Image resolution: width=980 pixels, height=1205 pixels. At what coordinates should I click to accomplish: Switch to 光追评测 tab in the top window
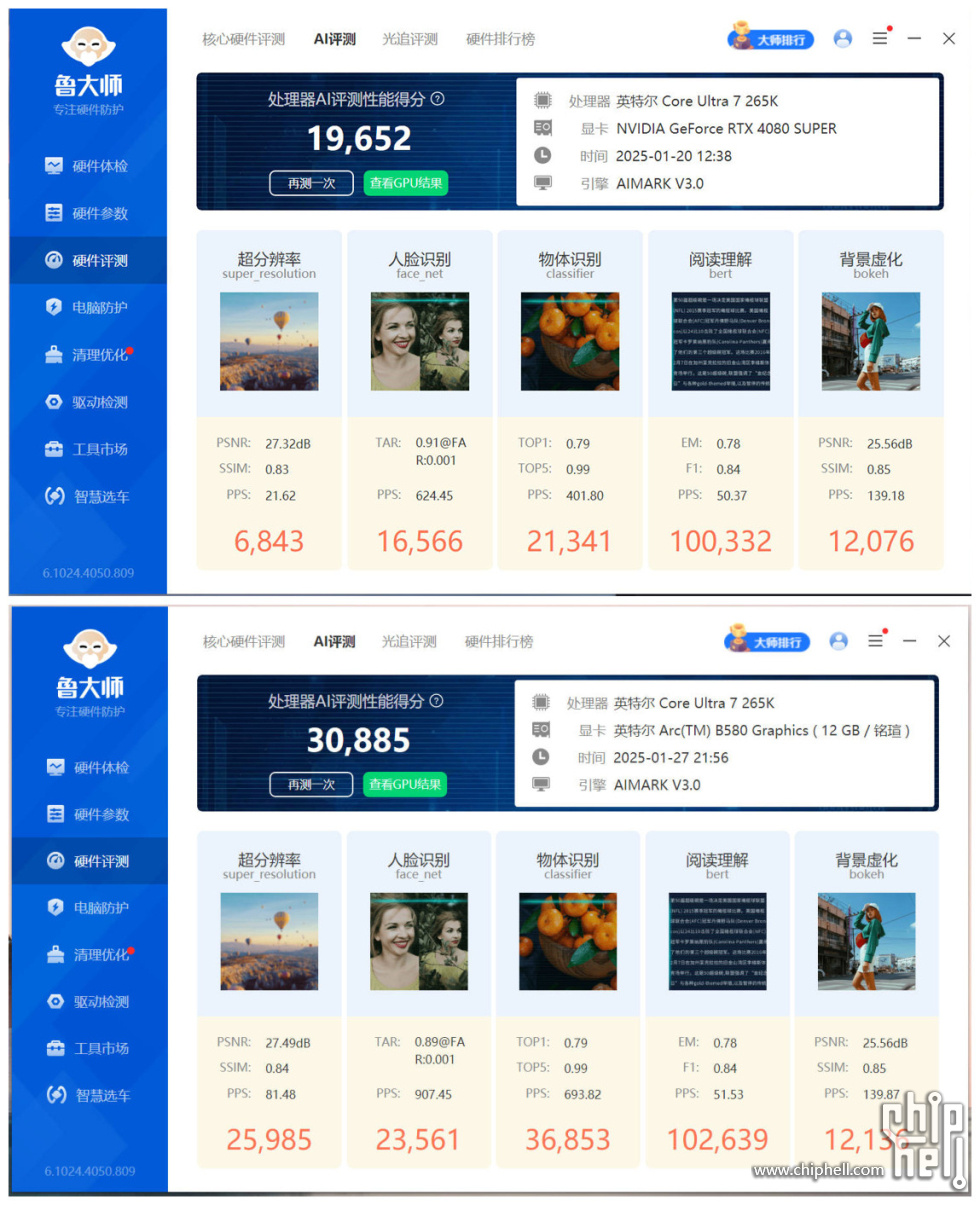pyautogui.click(x=410, y=39)
